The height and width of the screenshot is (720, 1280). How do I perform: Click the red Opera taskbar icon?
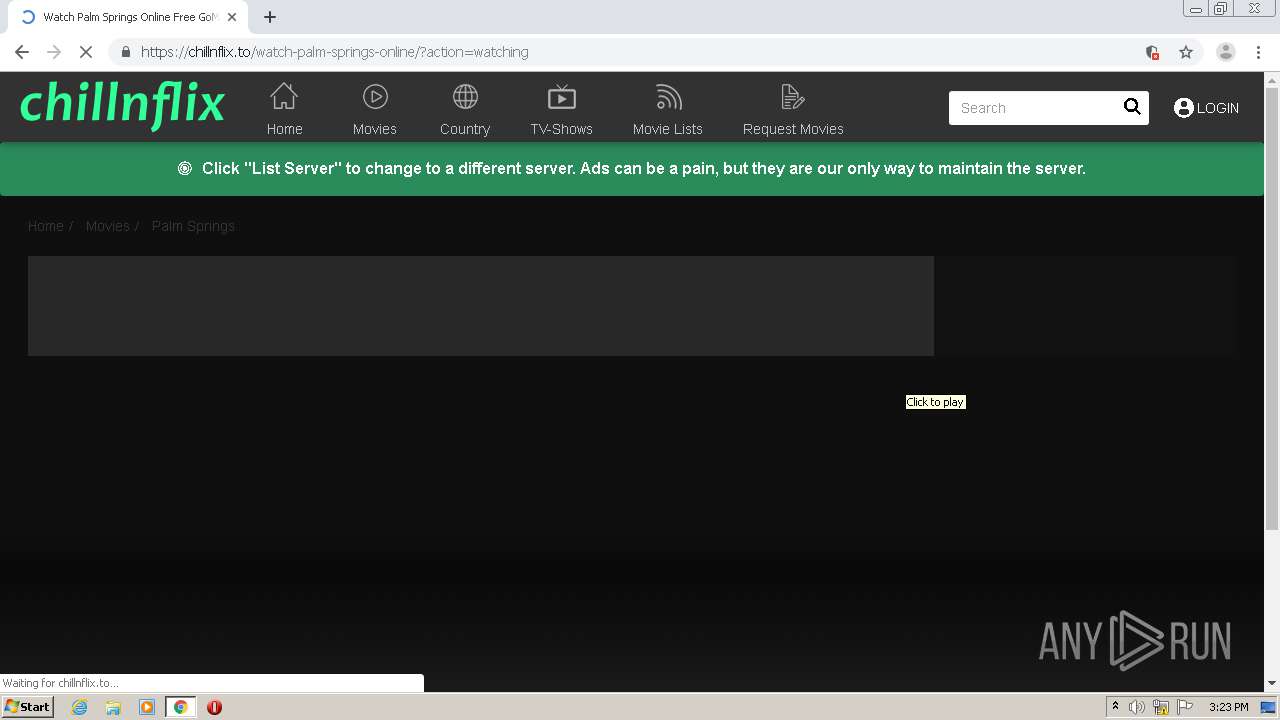(214, 707)
